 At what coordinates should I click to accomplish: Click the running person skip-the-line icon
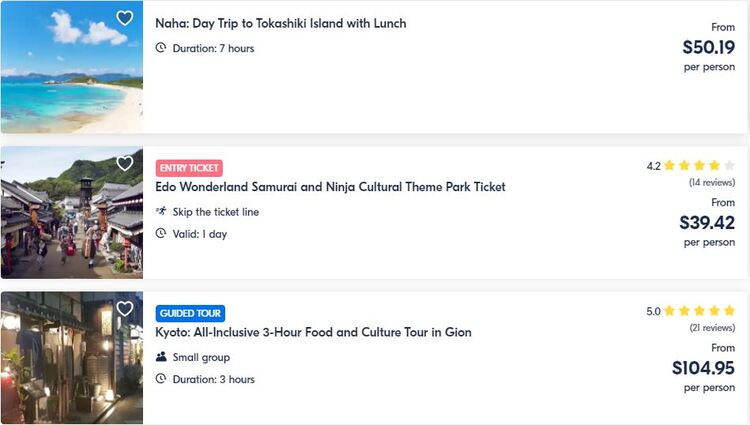click(x=161, y=211)
